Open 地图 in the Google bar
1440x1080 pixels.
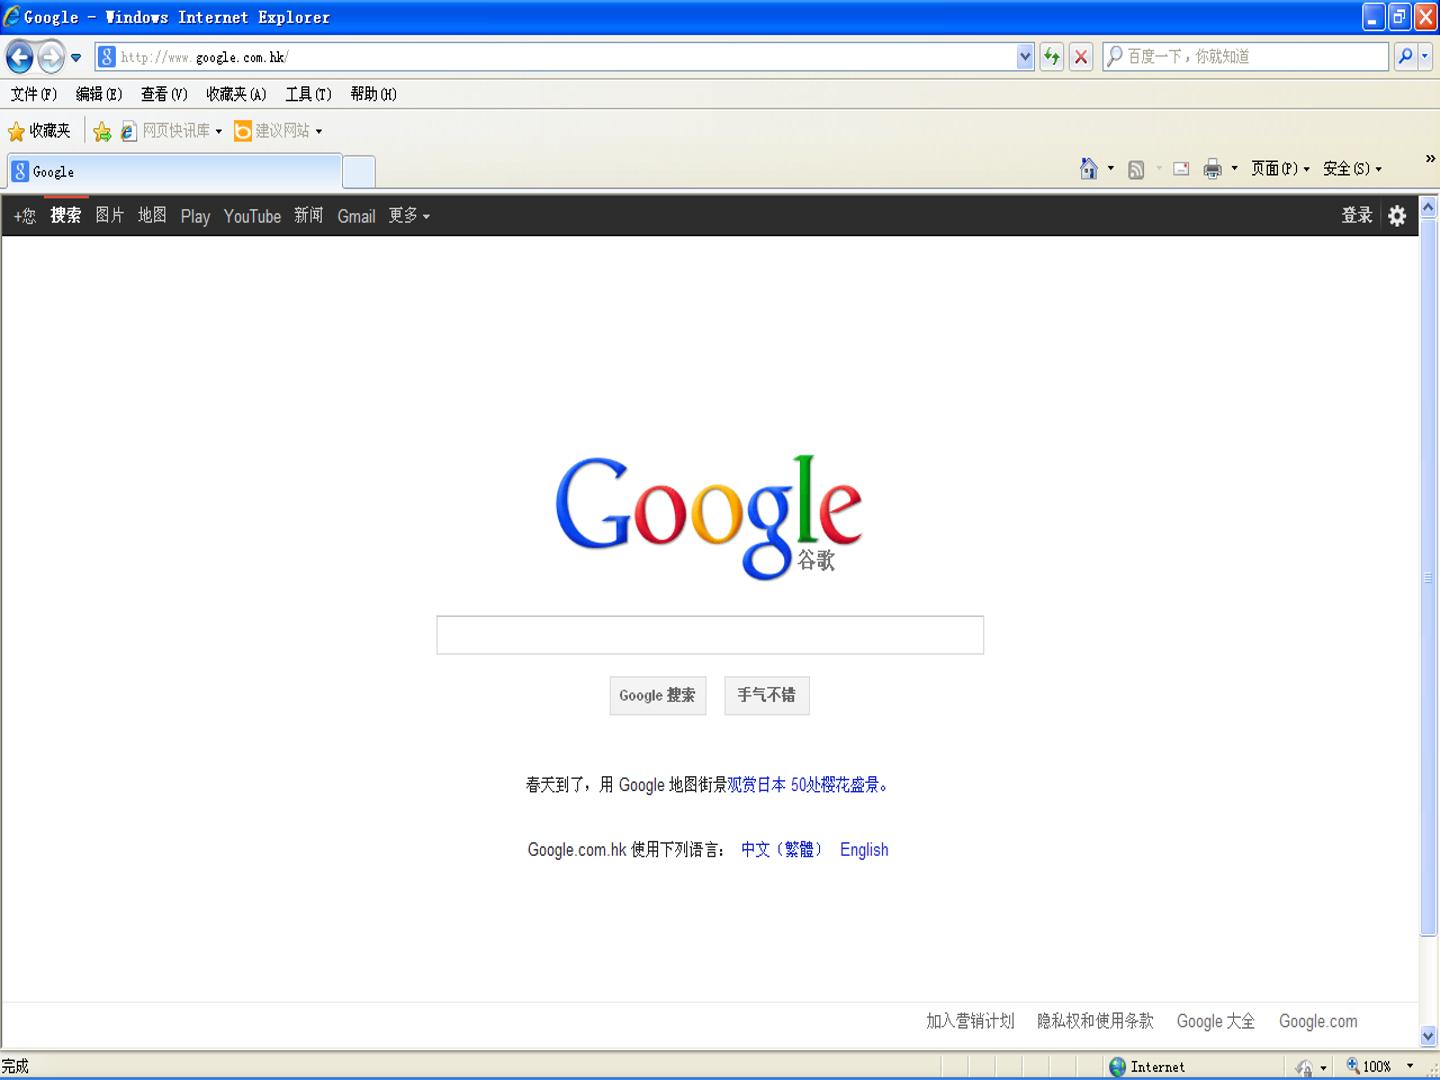point(152,216)
